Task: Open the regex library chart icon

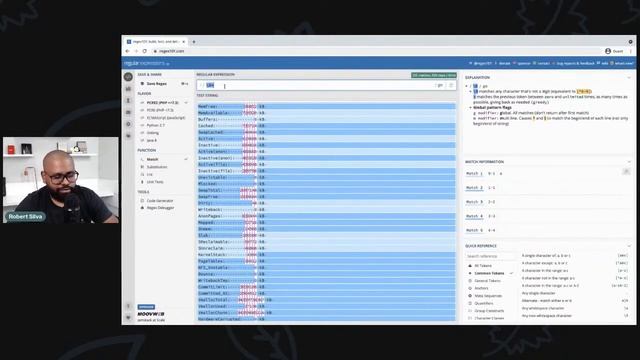Action: point(128,89)
